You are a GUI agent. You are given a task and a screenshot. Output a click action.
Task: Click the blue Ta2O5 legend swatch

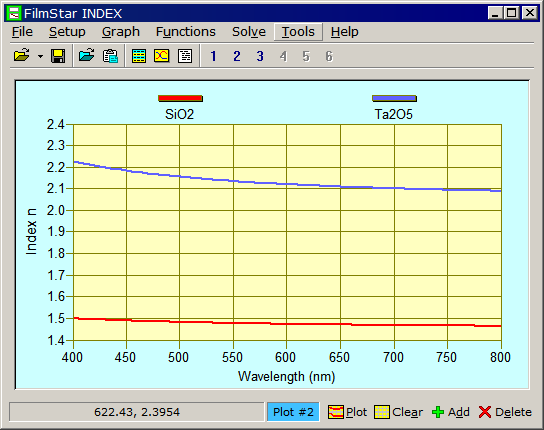point(394,99)
